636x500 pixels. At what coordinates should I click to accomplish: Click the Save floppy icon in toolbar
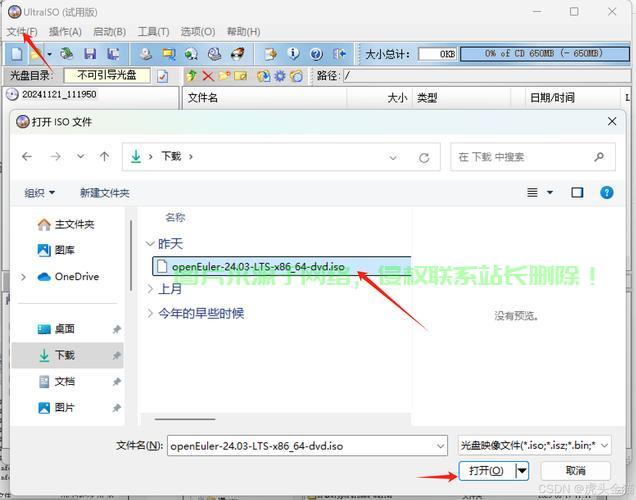pos(90,54)
